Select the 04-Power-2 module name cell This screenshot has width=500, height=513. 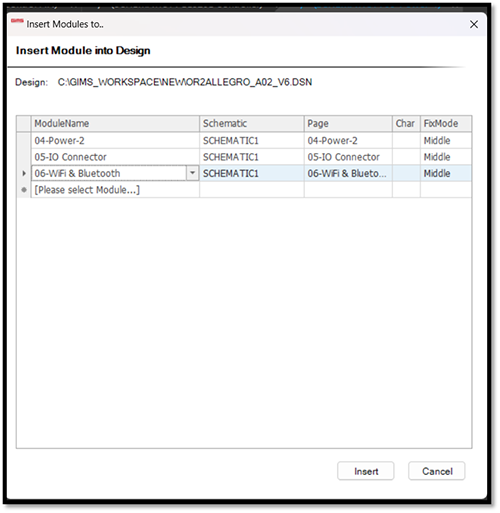tap(115, 141)
